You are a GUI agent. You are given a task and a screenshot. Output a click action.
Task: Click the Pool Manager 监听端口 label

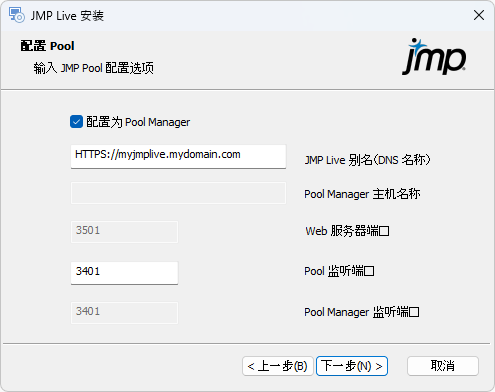(x=362, y=312)
